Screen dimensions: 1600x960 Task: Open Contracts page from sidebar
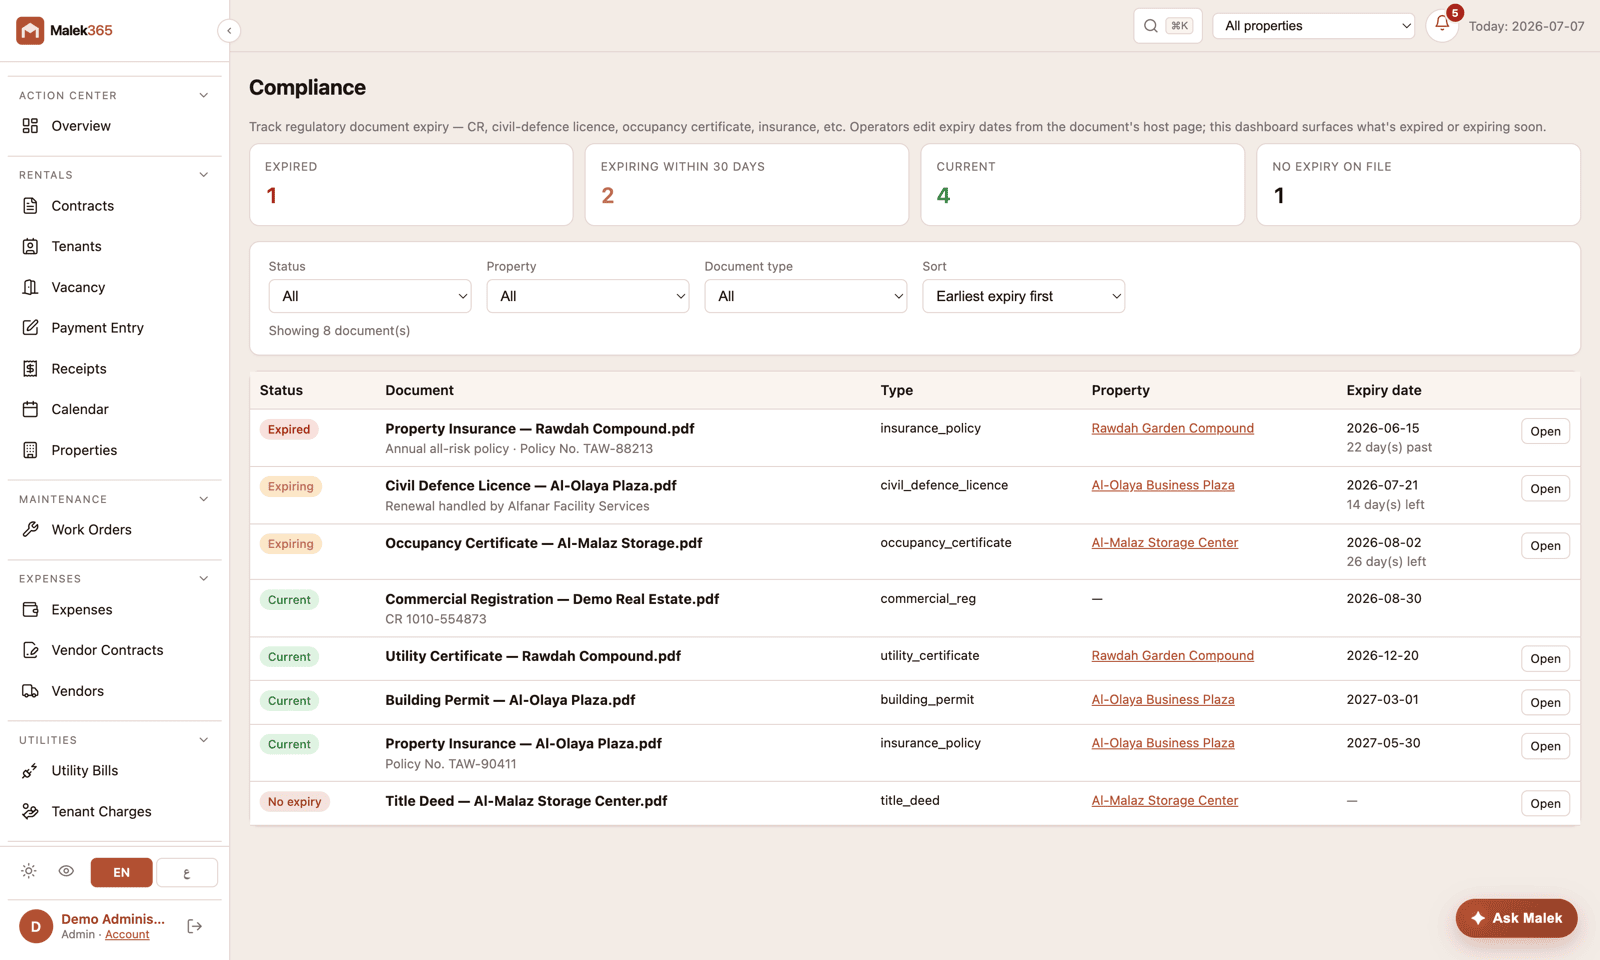pyautogui.click(x=114, y=206)
